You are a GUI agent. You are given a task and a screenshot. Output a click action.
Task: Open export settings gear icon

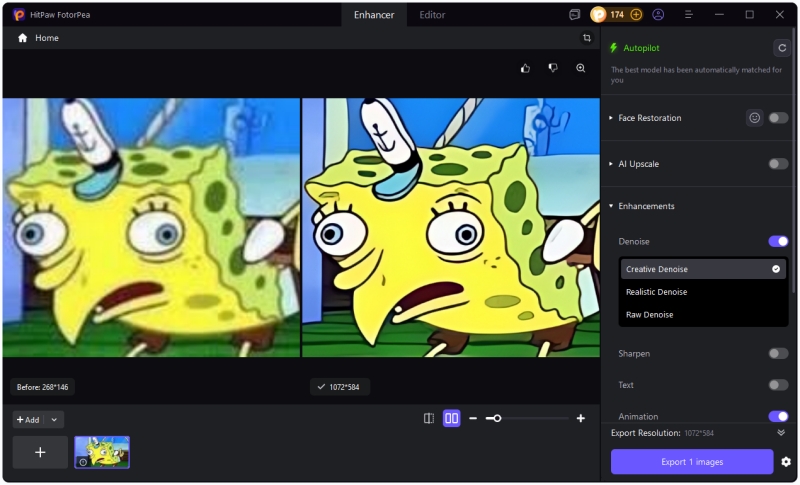[x=786, y=462]
